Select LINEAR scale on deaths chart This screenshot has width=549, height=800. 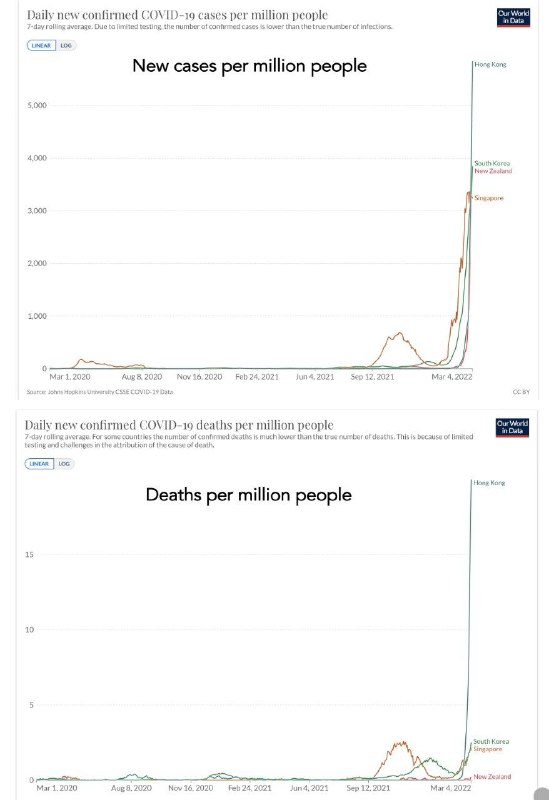(39, 464)
